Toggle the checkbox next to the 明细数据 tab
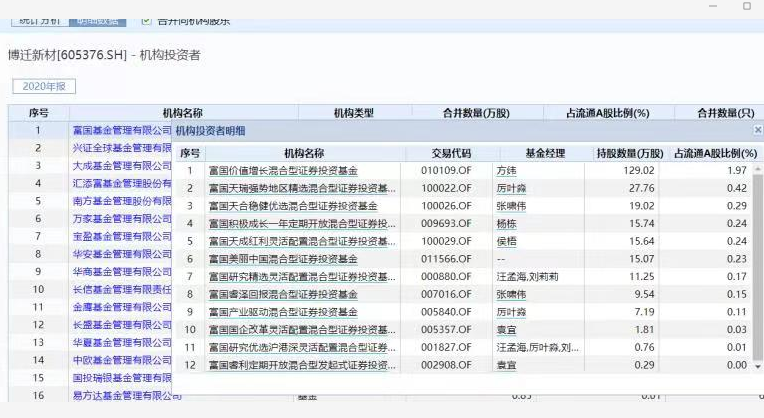The width and height of the screenshot is (764, 418). [x=146, y=21]
